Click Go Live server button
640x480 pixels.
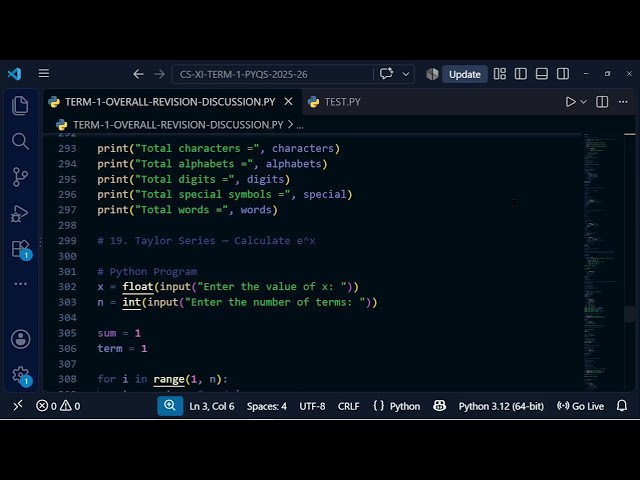580,406
